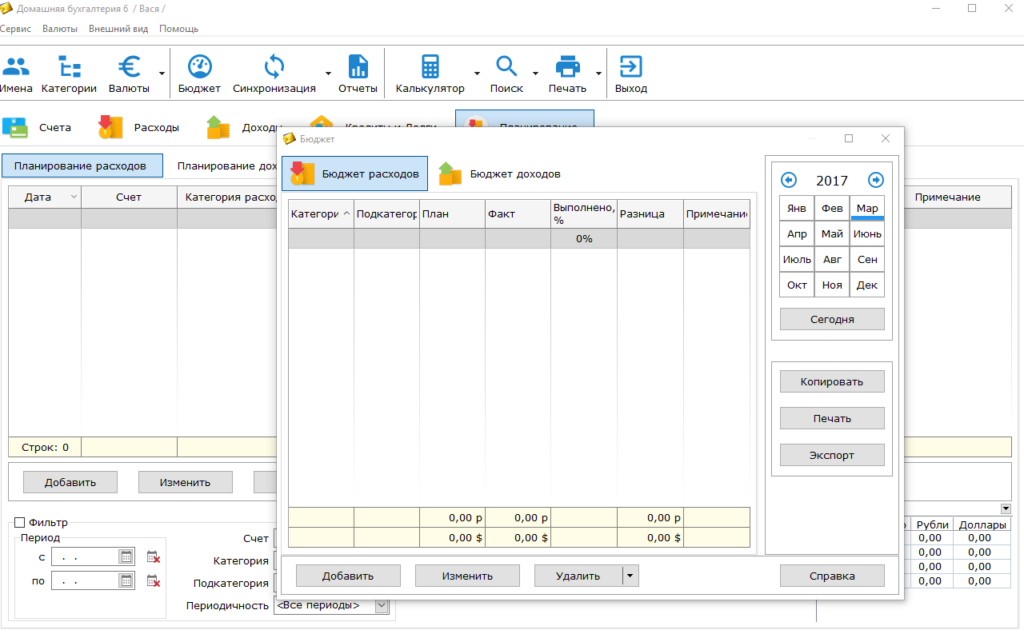Viewport: 1024px width, 634px height.
Task: Click the period start date field
Action: (x=84, y=556)
